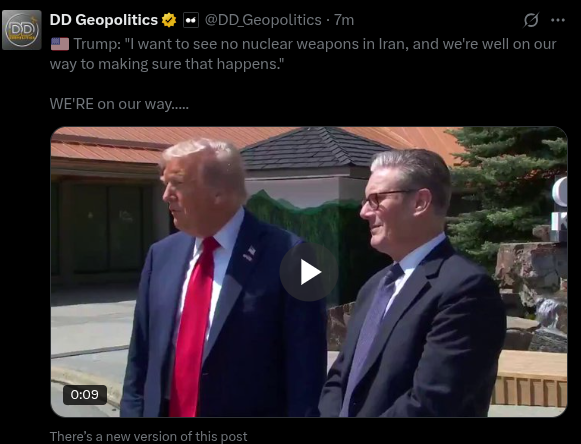Click the Trump quote text of the post
This screenshot has width=581, height=444.
[303, 54]
